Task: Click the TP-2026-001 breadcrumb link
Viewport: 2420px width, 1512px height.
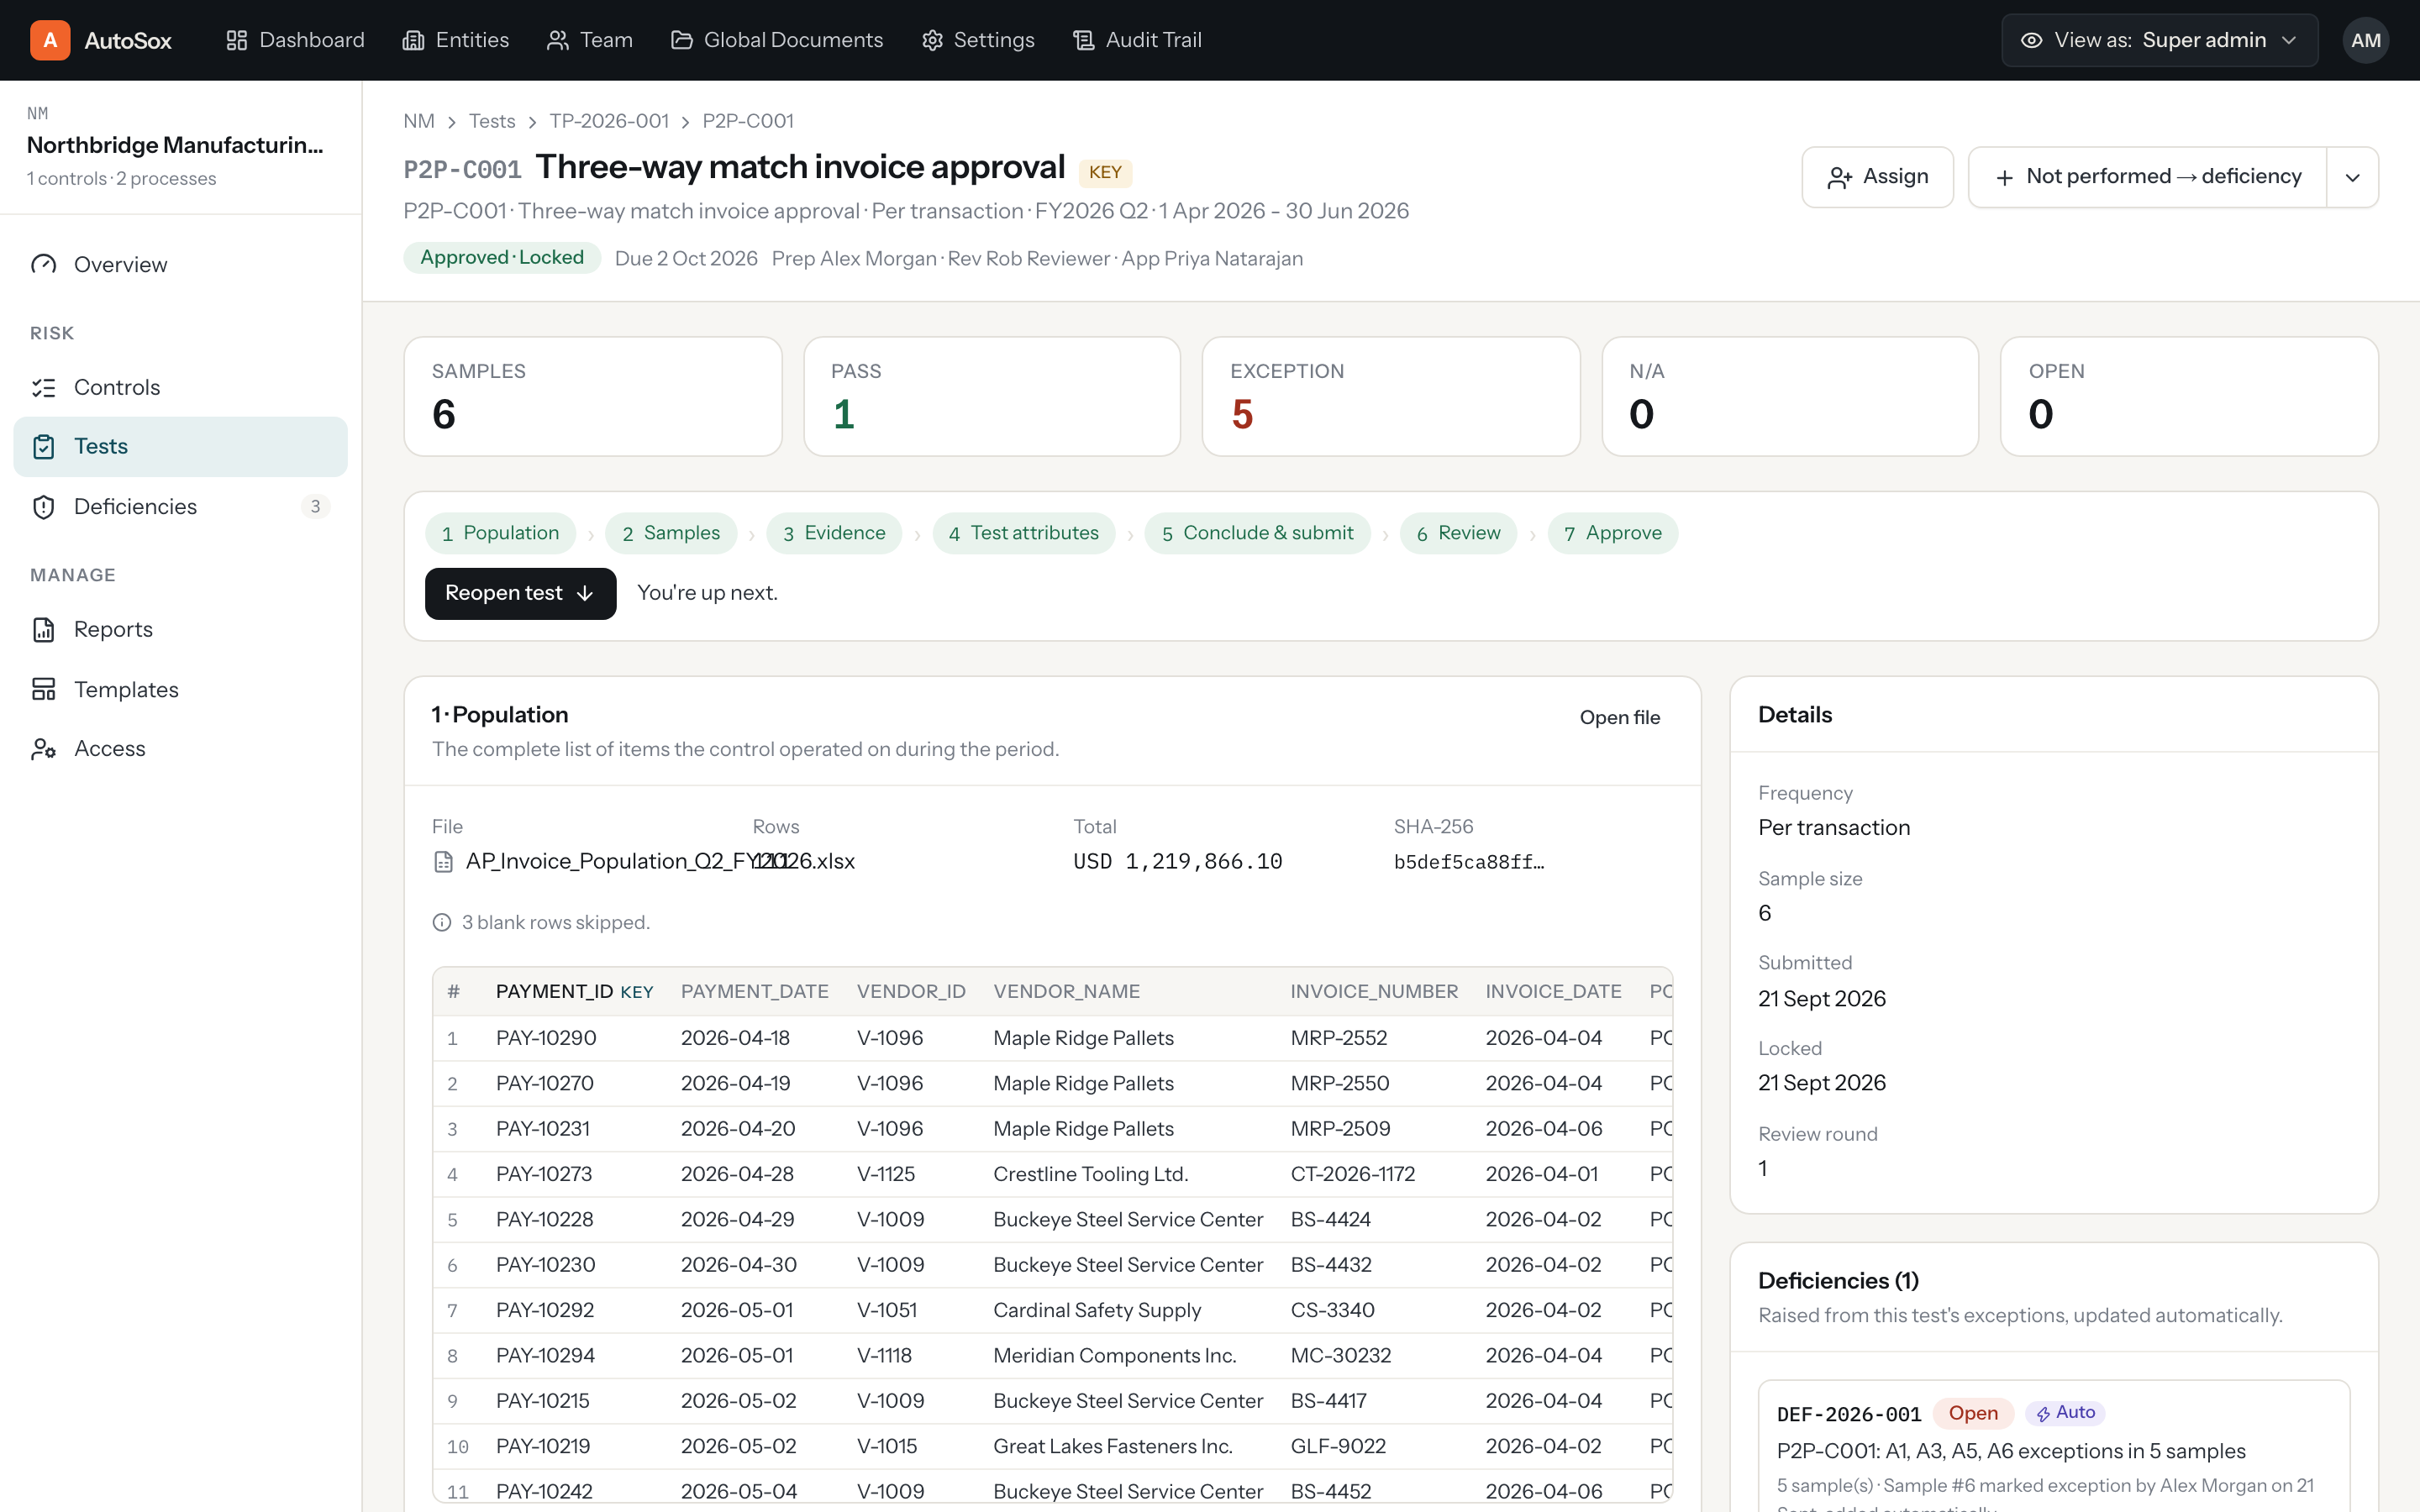Action: coord(609,121)
